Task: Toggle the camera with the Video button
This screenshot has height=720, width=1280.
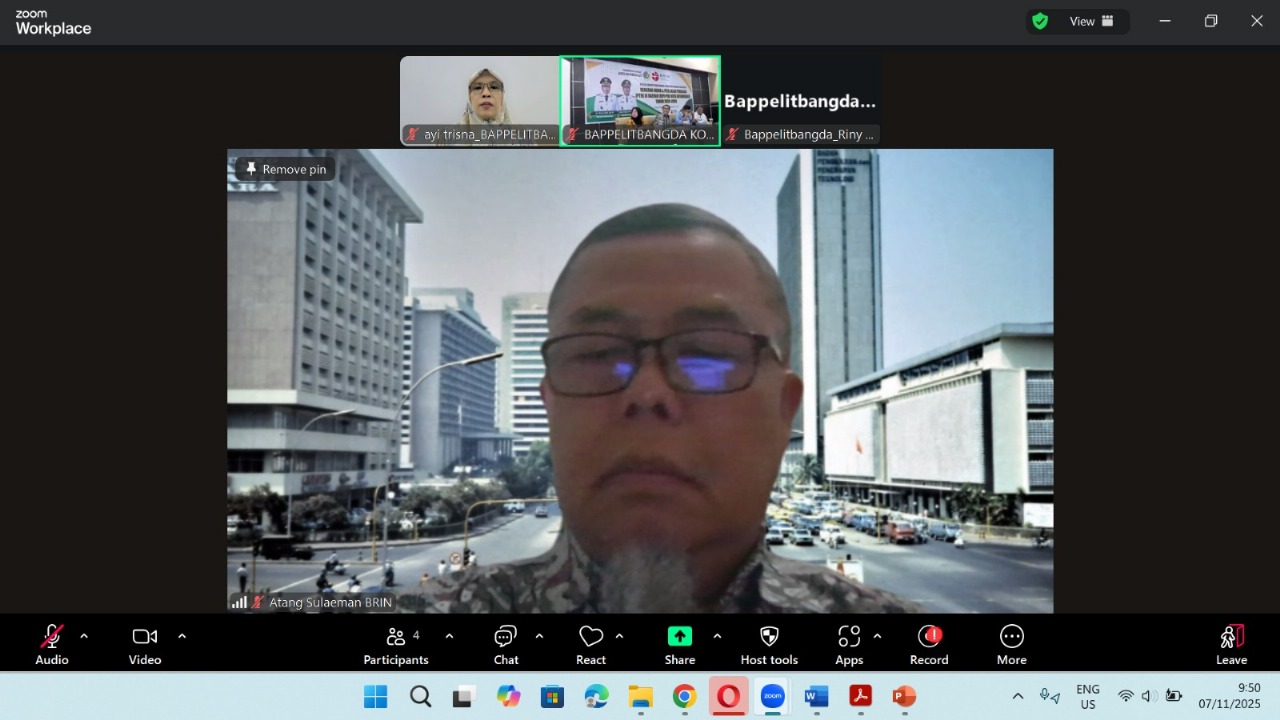Action: [145, 644]
